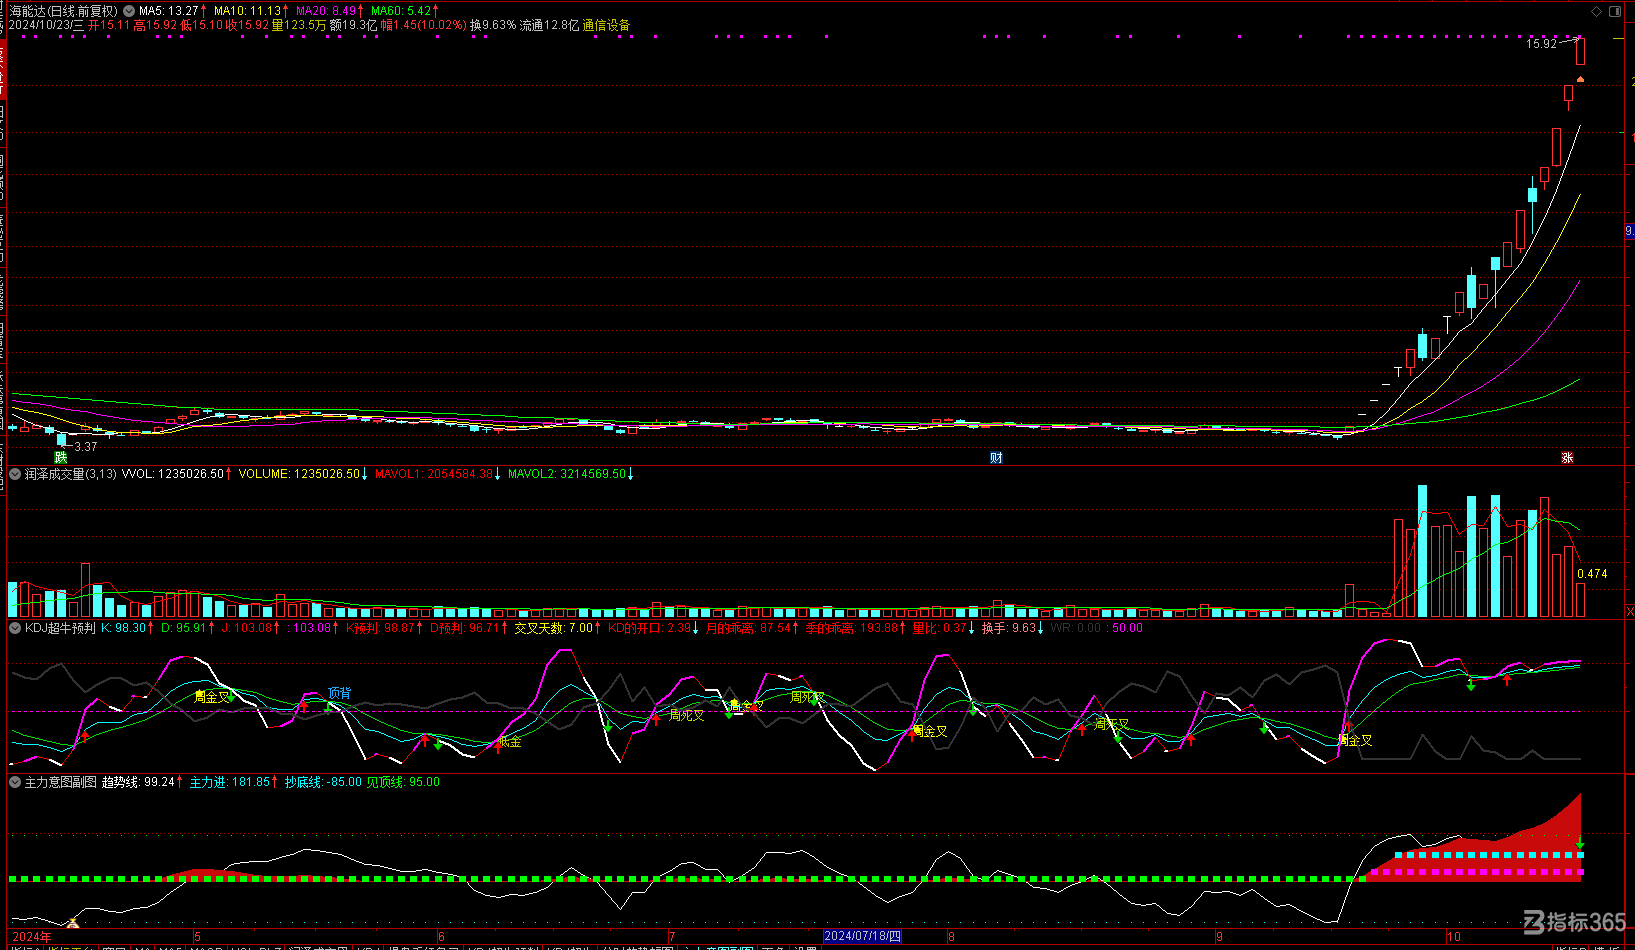Click the last red candlestick at 15.92
Screen dimensions: 1635x950
click(1580, 51)
